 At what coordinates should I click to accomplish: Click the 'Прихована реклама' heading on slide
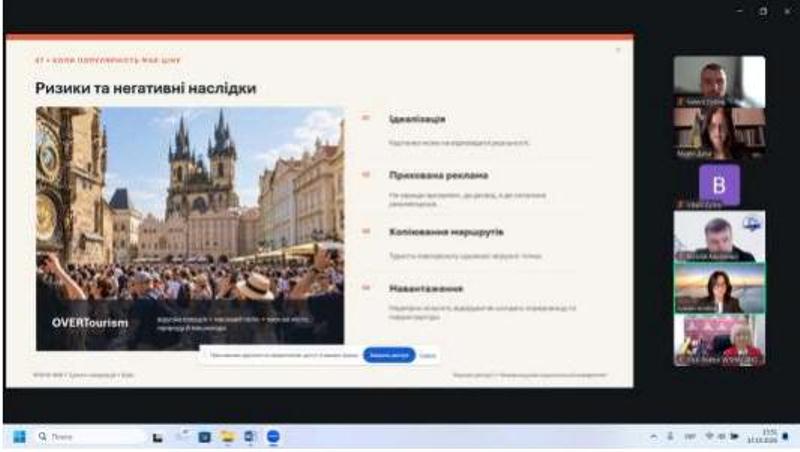pos(438,175)
